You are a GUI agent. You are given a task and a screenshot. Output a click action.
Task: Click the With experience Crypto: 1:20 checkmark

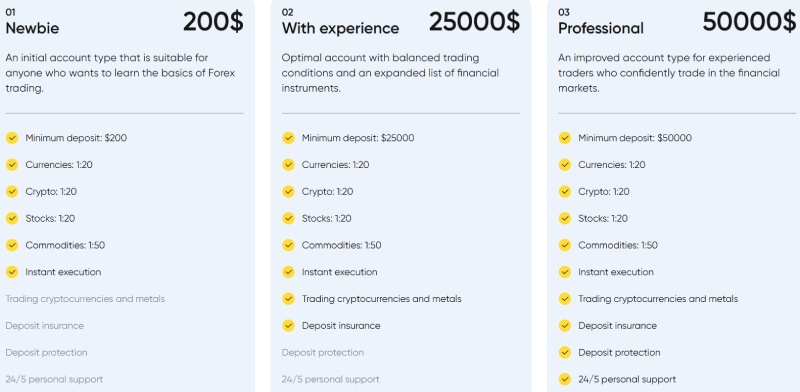[x=288, y=191]
